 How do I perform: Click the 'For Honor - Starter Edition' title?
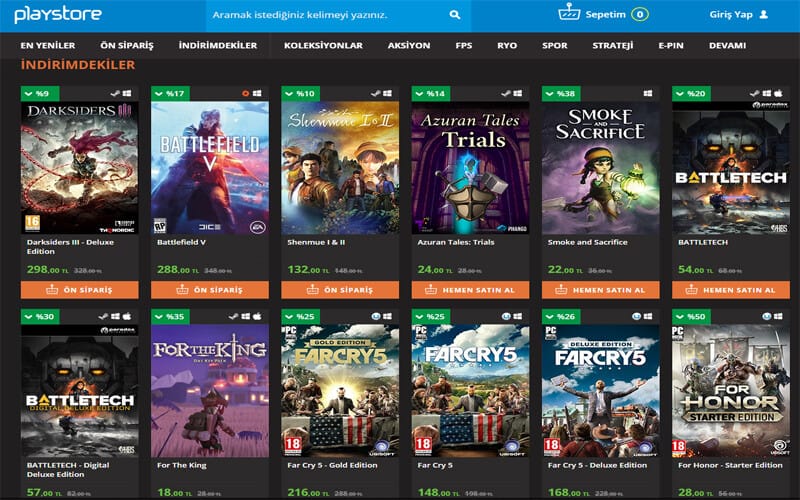point(730,465)
